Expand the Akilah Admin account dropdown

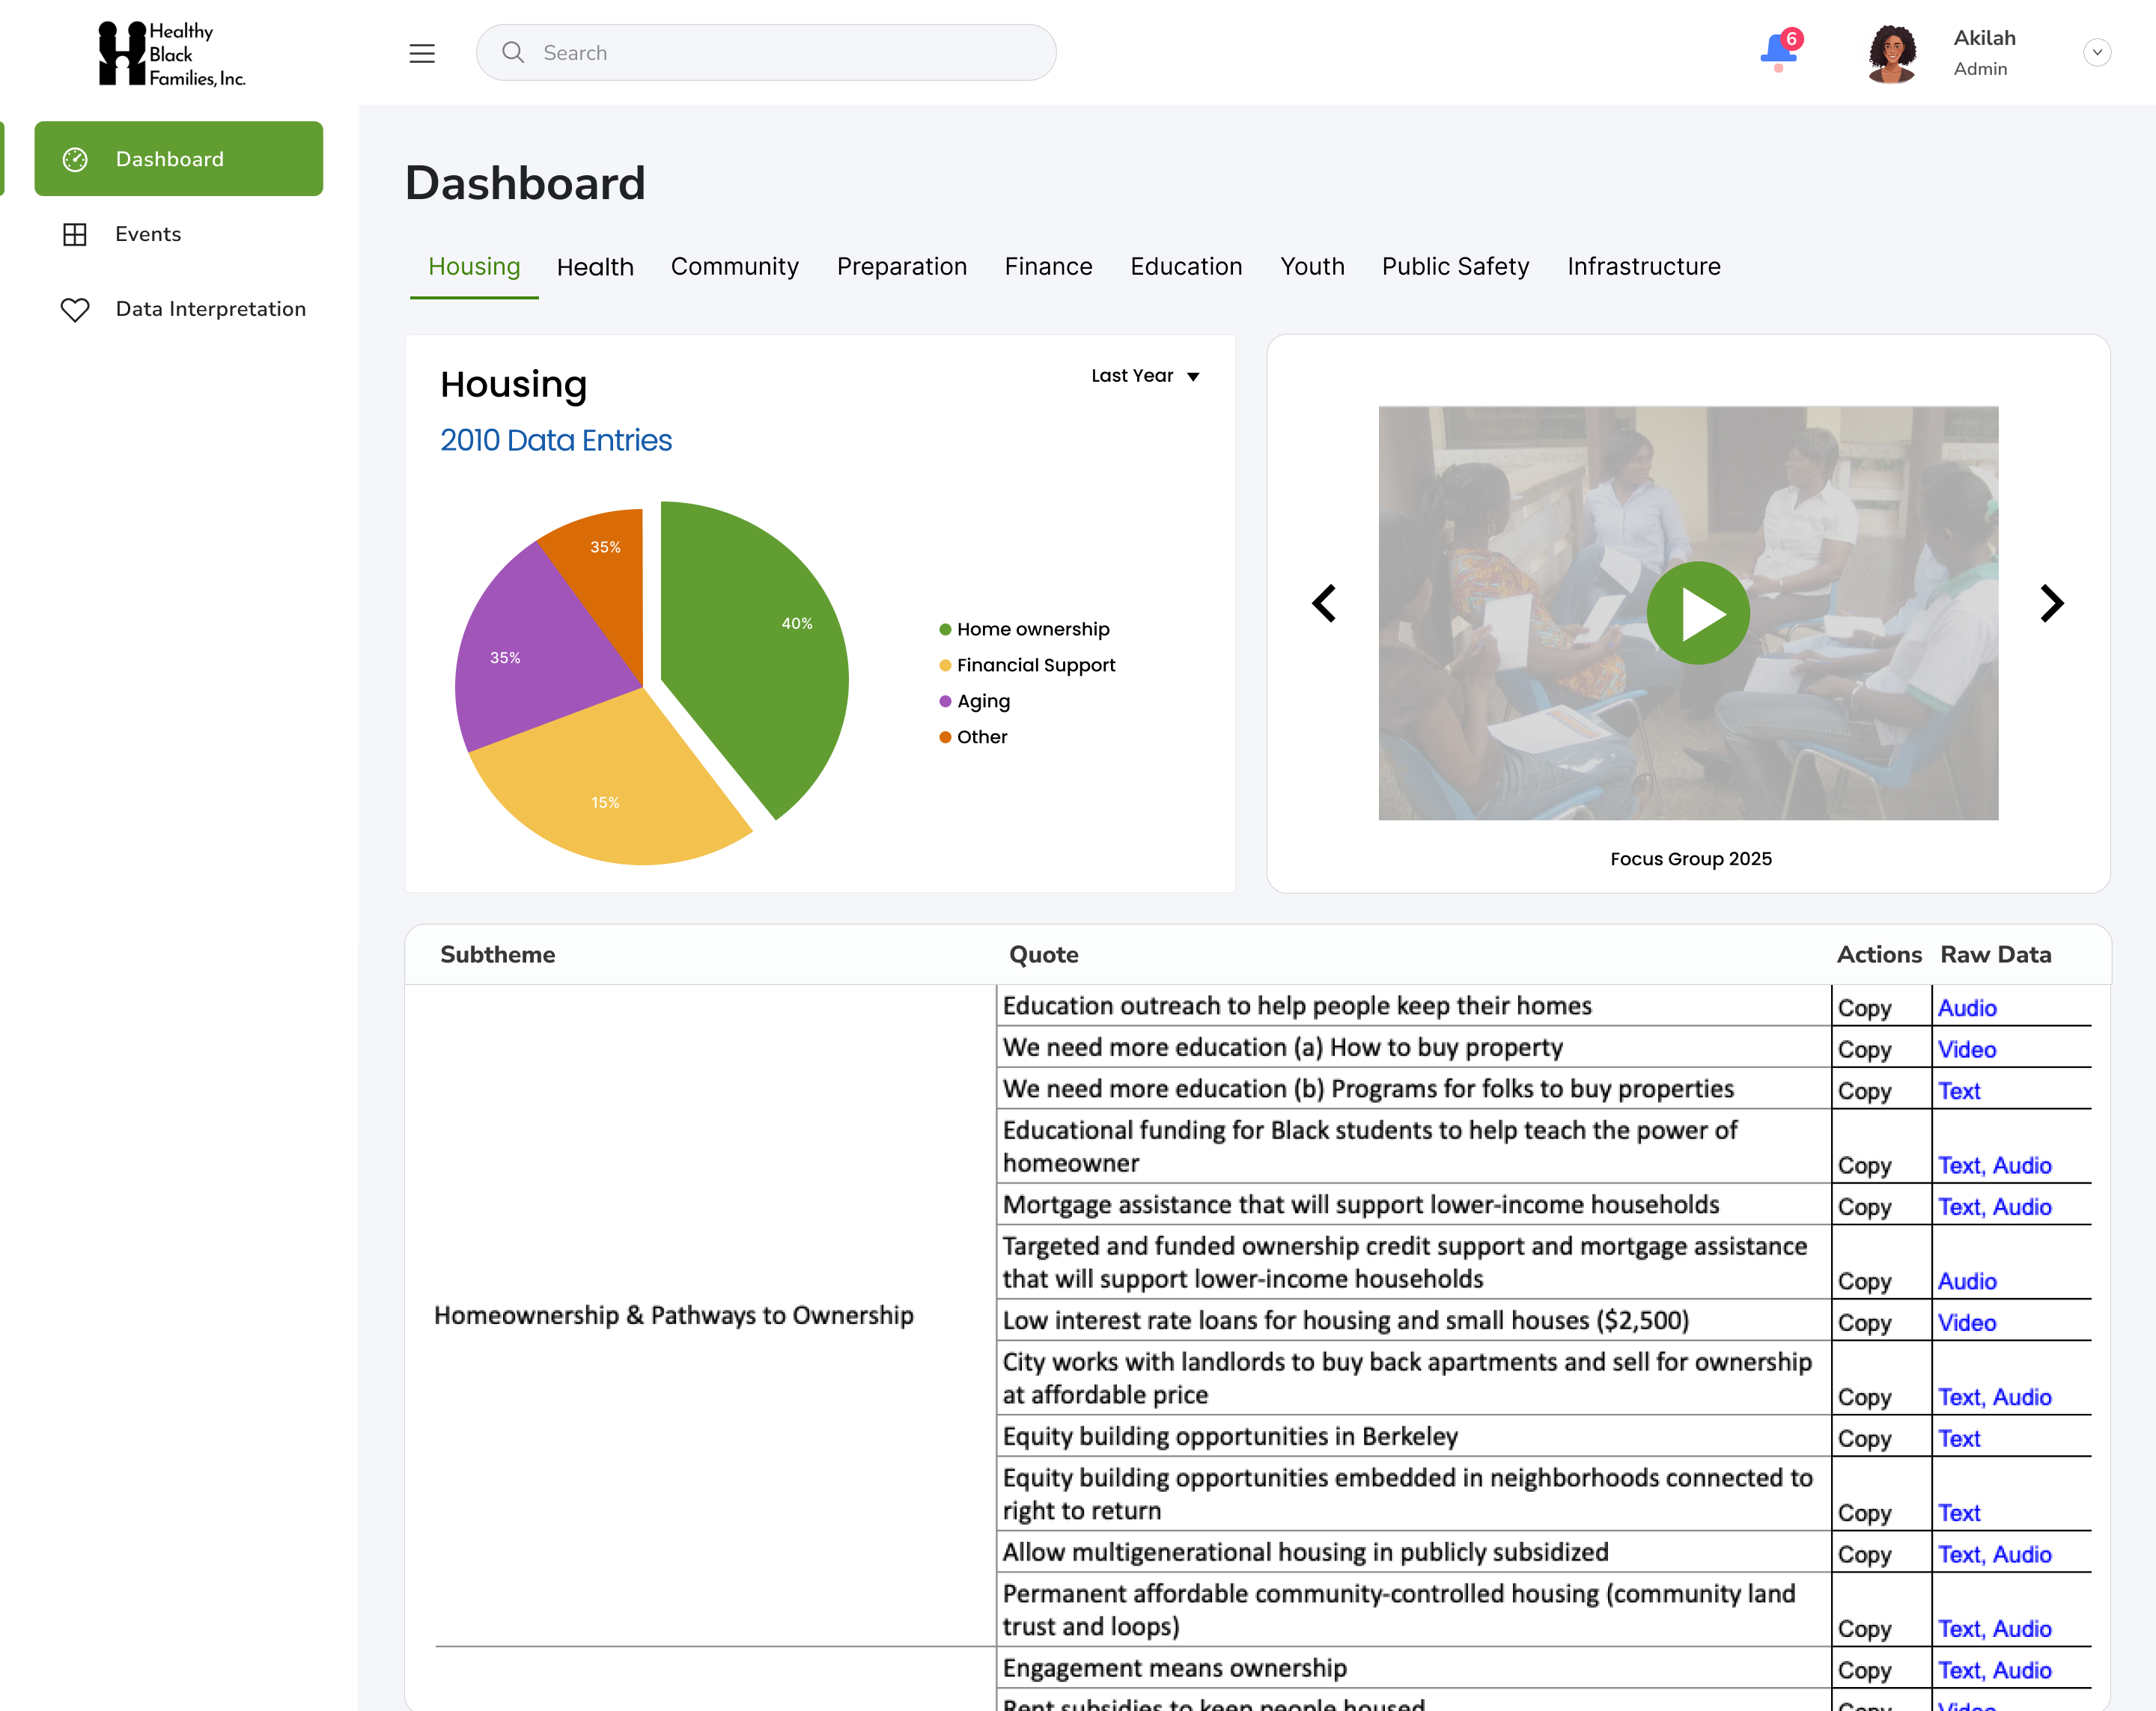pos(2097,52)
